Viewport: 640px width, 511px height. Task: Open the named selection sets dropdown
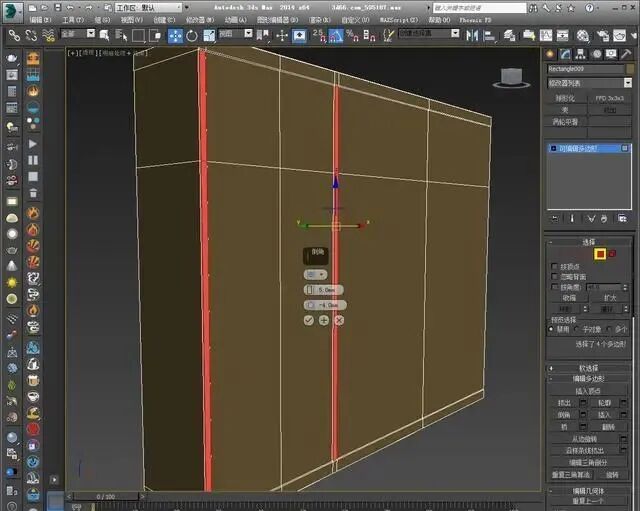(429, 33)
